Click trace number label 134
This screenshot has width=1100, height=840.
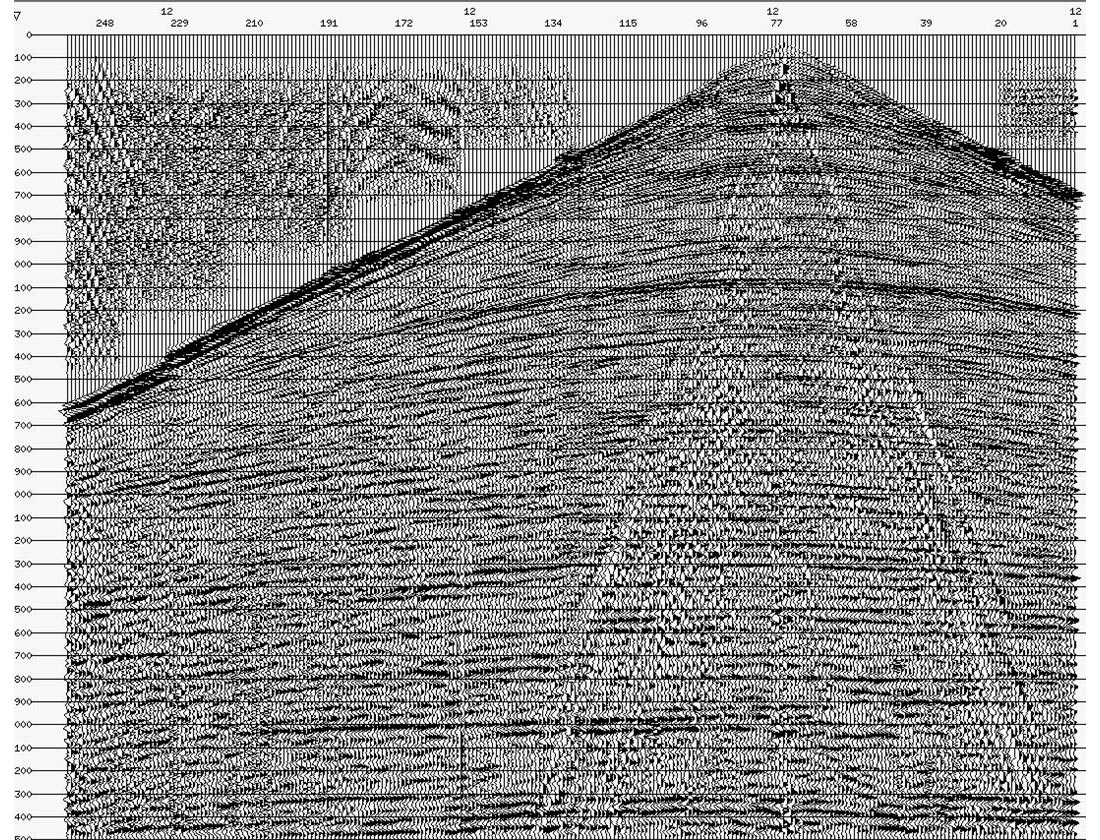553,23
